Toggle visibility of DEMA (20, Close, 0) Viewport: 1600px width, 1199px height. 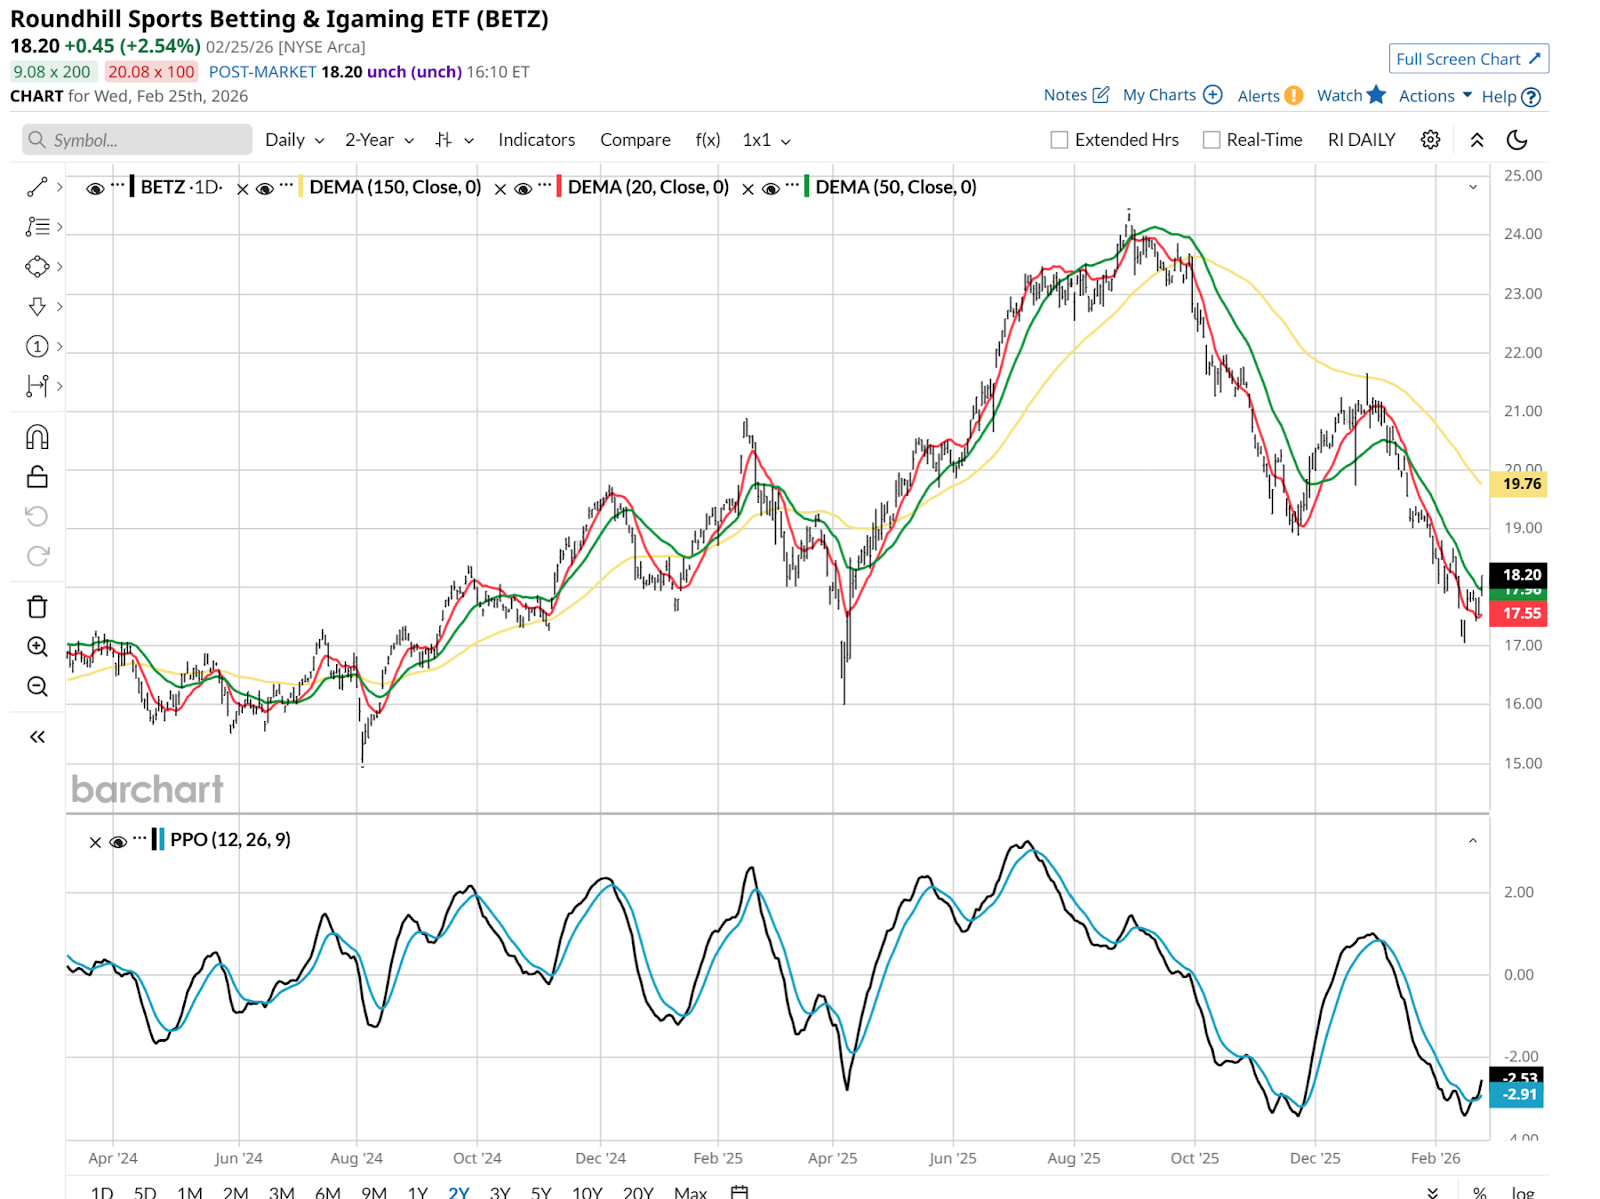click(523, 188)
